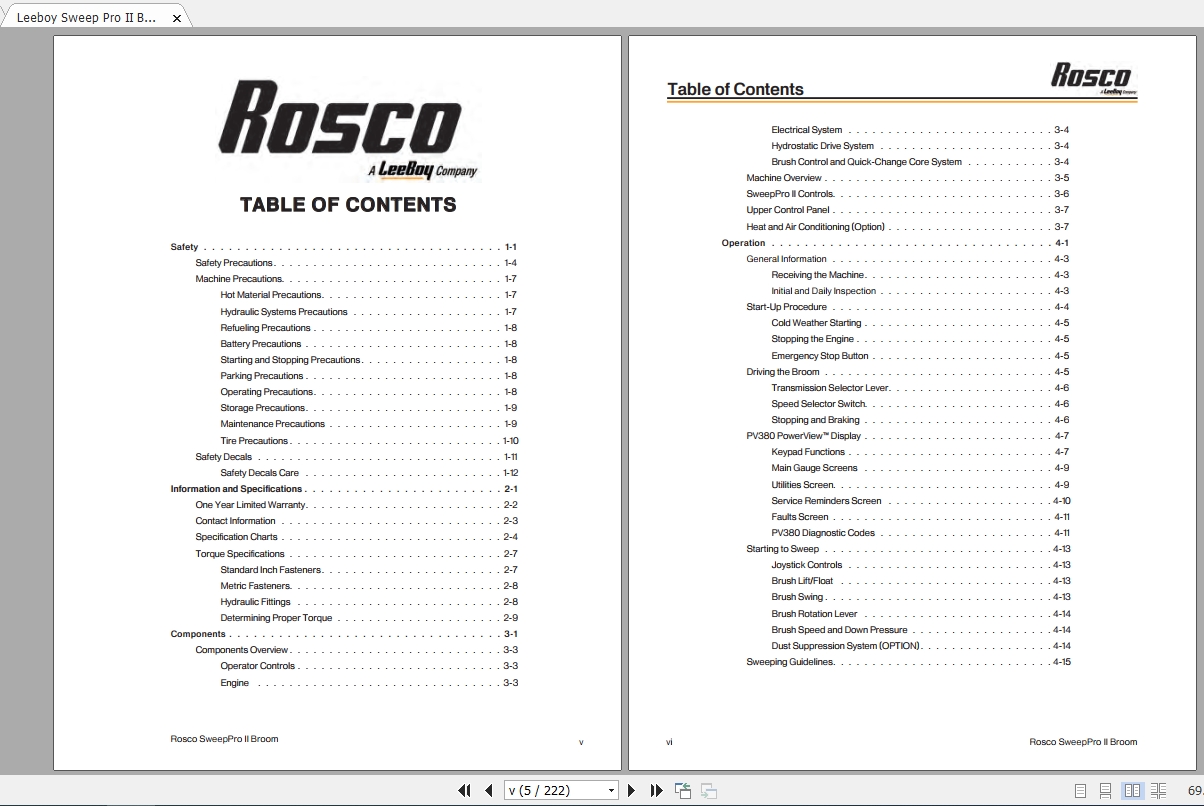
Task: Click the Machine Overview entry
Action: tap(908, 178)
